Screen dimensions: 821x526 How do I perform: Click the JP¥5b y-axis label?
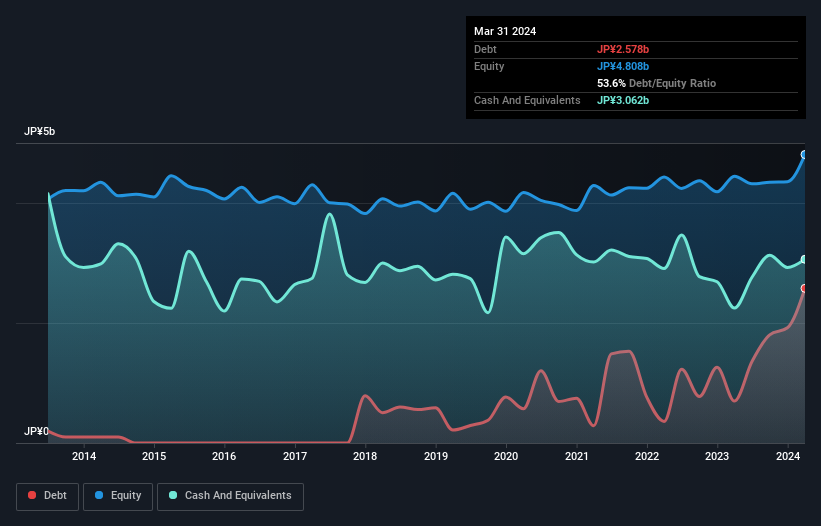[x=39, y=131]
